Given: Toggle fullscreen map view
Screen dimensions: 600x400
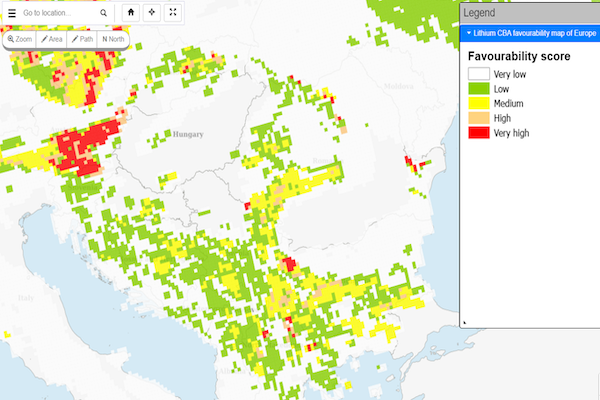Looking at the screenshot, I should pyautogui.click(x=173, y=13).
